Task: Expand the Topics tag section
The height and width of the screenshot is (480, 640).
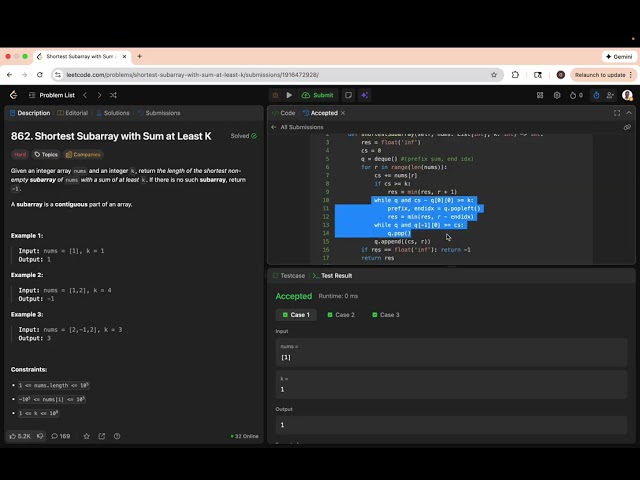Action: [45, 154]
